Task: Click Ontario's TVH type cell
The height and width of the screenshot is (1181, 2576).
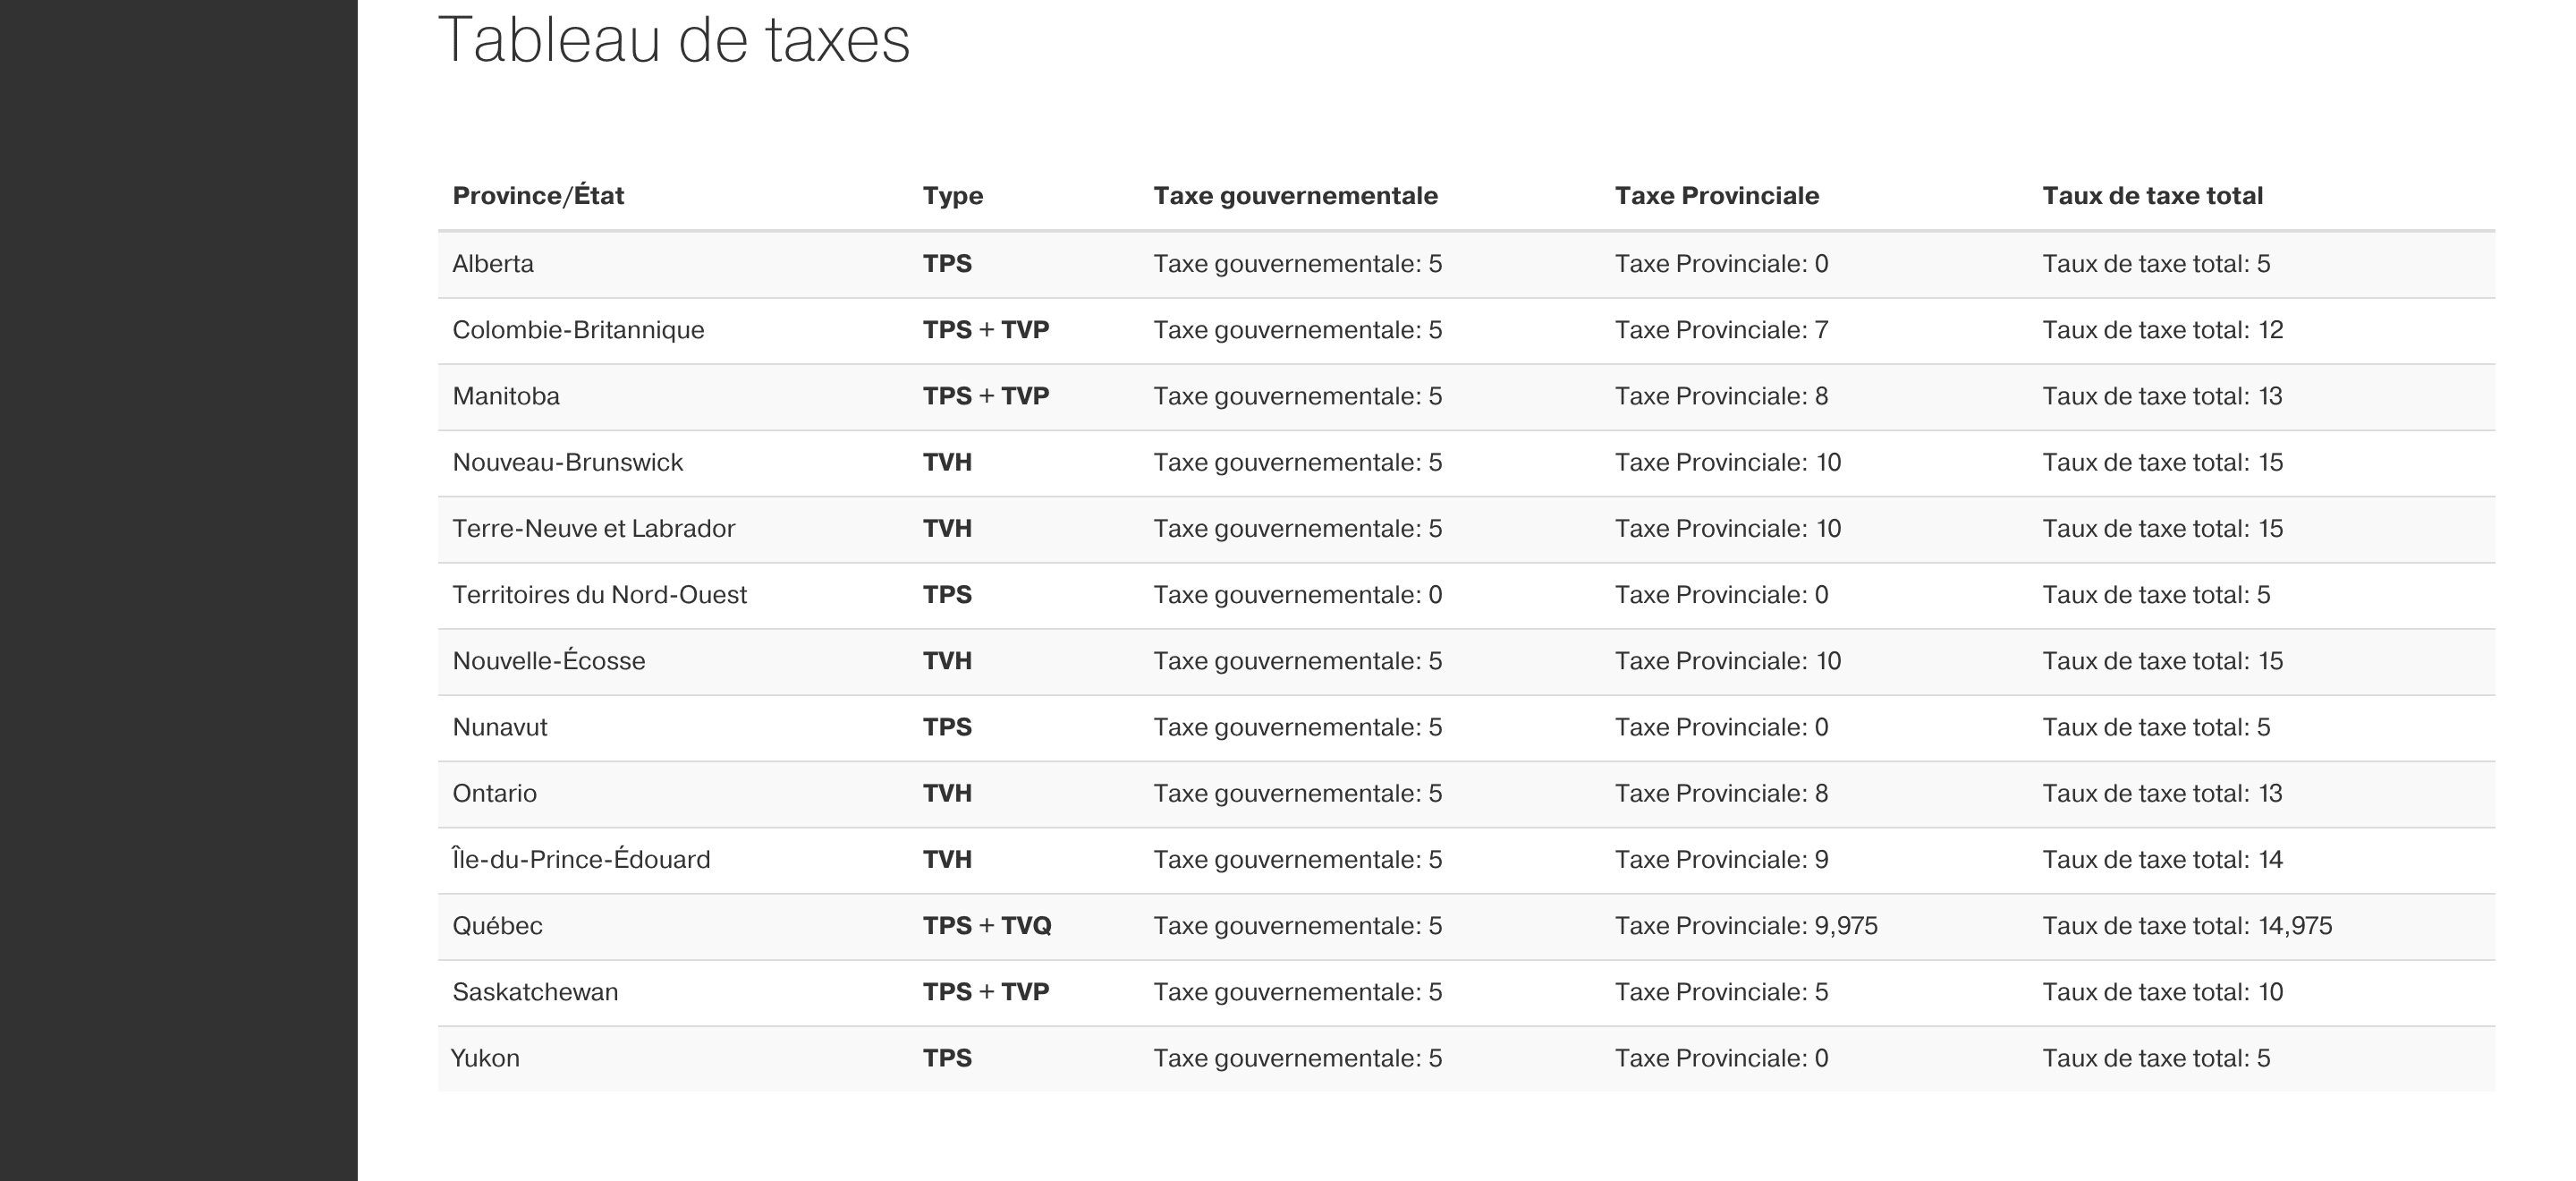Action: point(947,793)
